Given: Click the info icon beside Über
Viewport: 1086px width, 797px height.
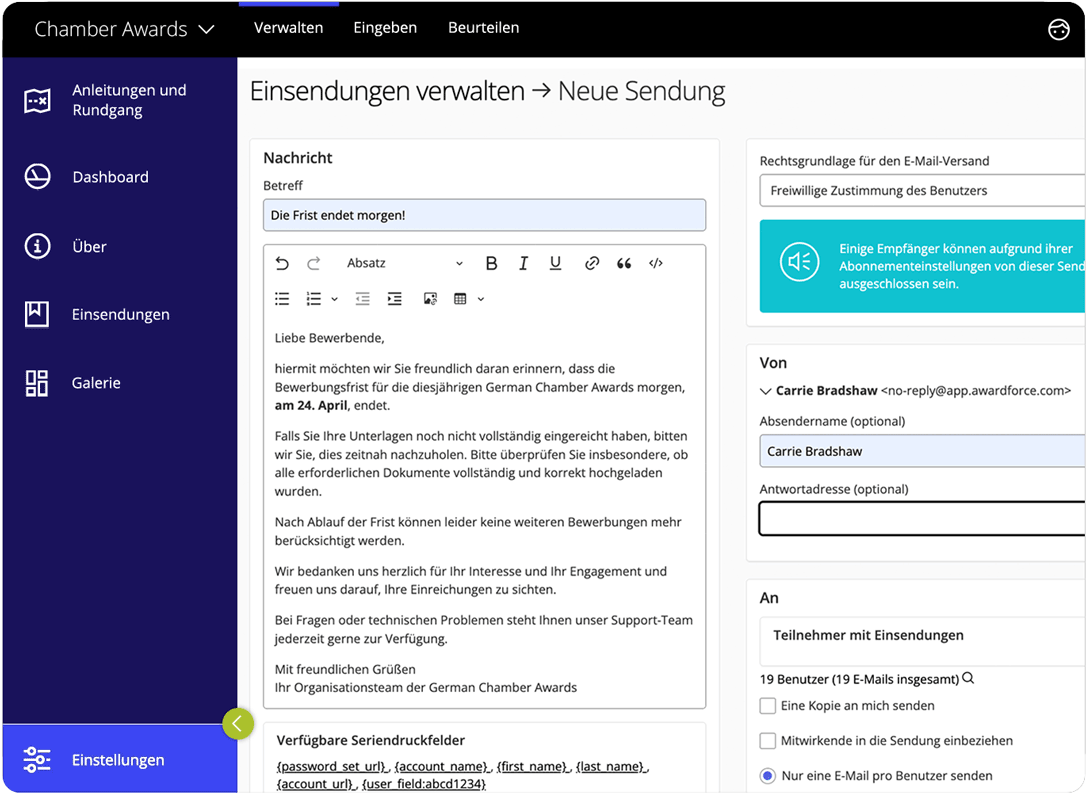Looking at the screenshot, I should click(x=37, y=246).
